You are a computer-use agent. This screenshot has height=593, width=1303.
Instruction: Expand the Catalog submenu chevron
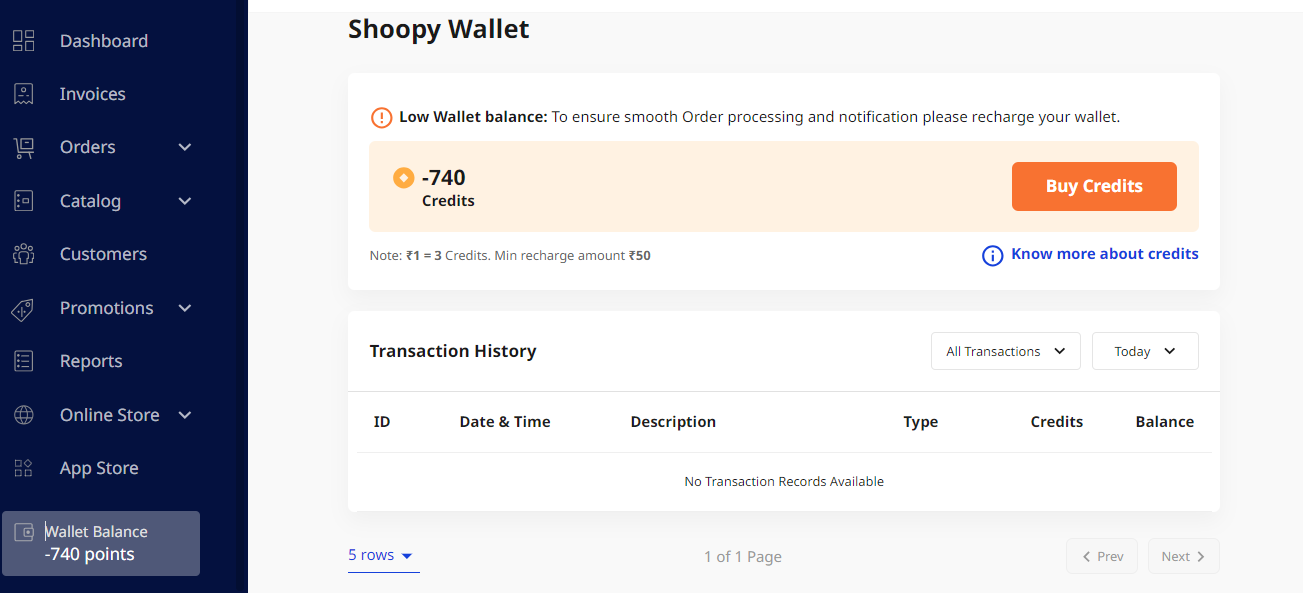(x=185, y=201)
